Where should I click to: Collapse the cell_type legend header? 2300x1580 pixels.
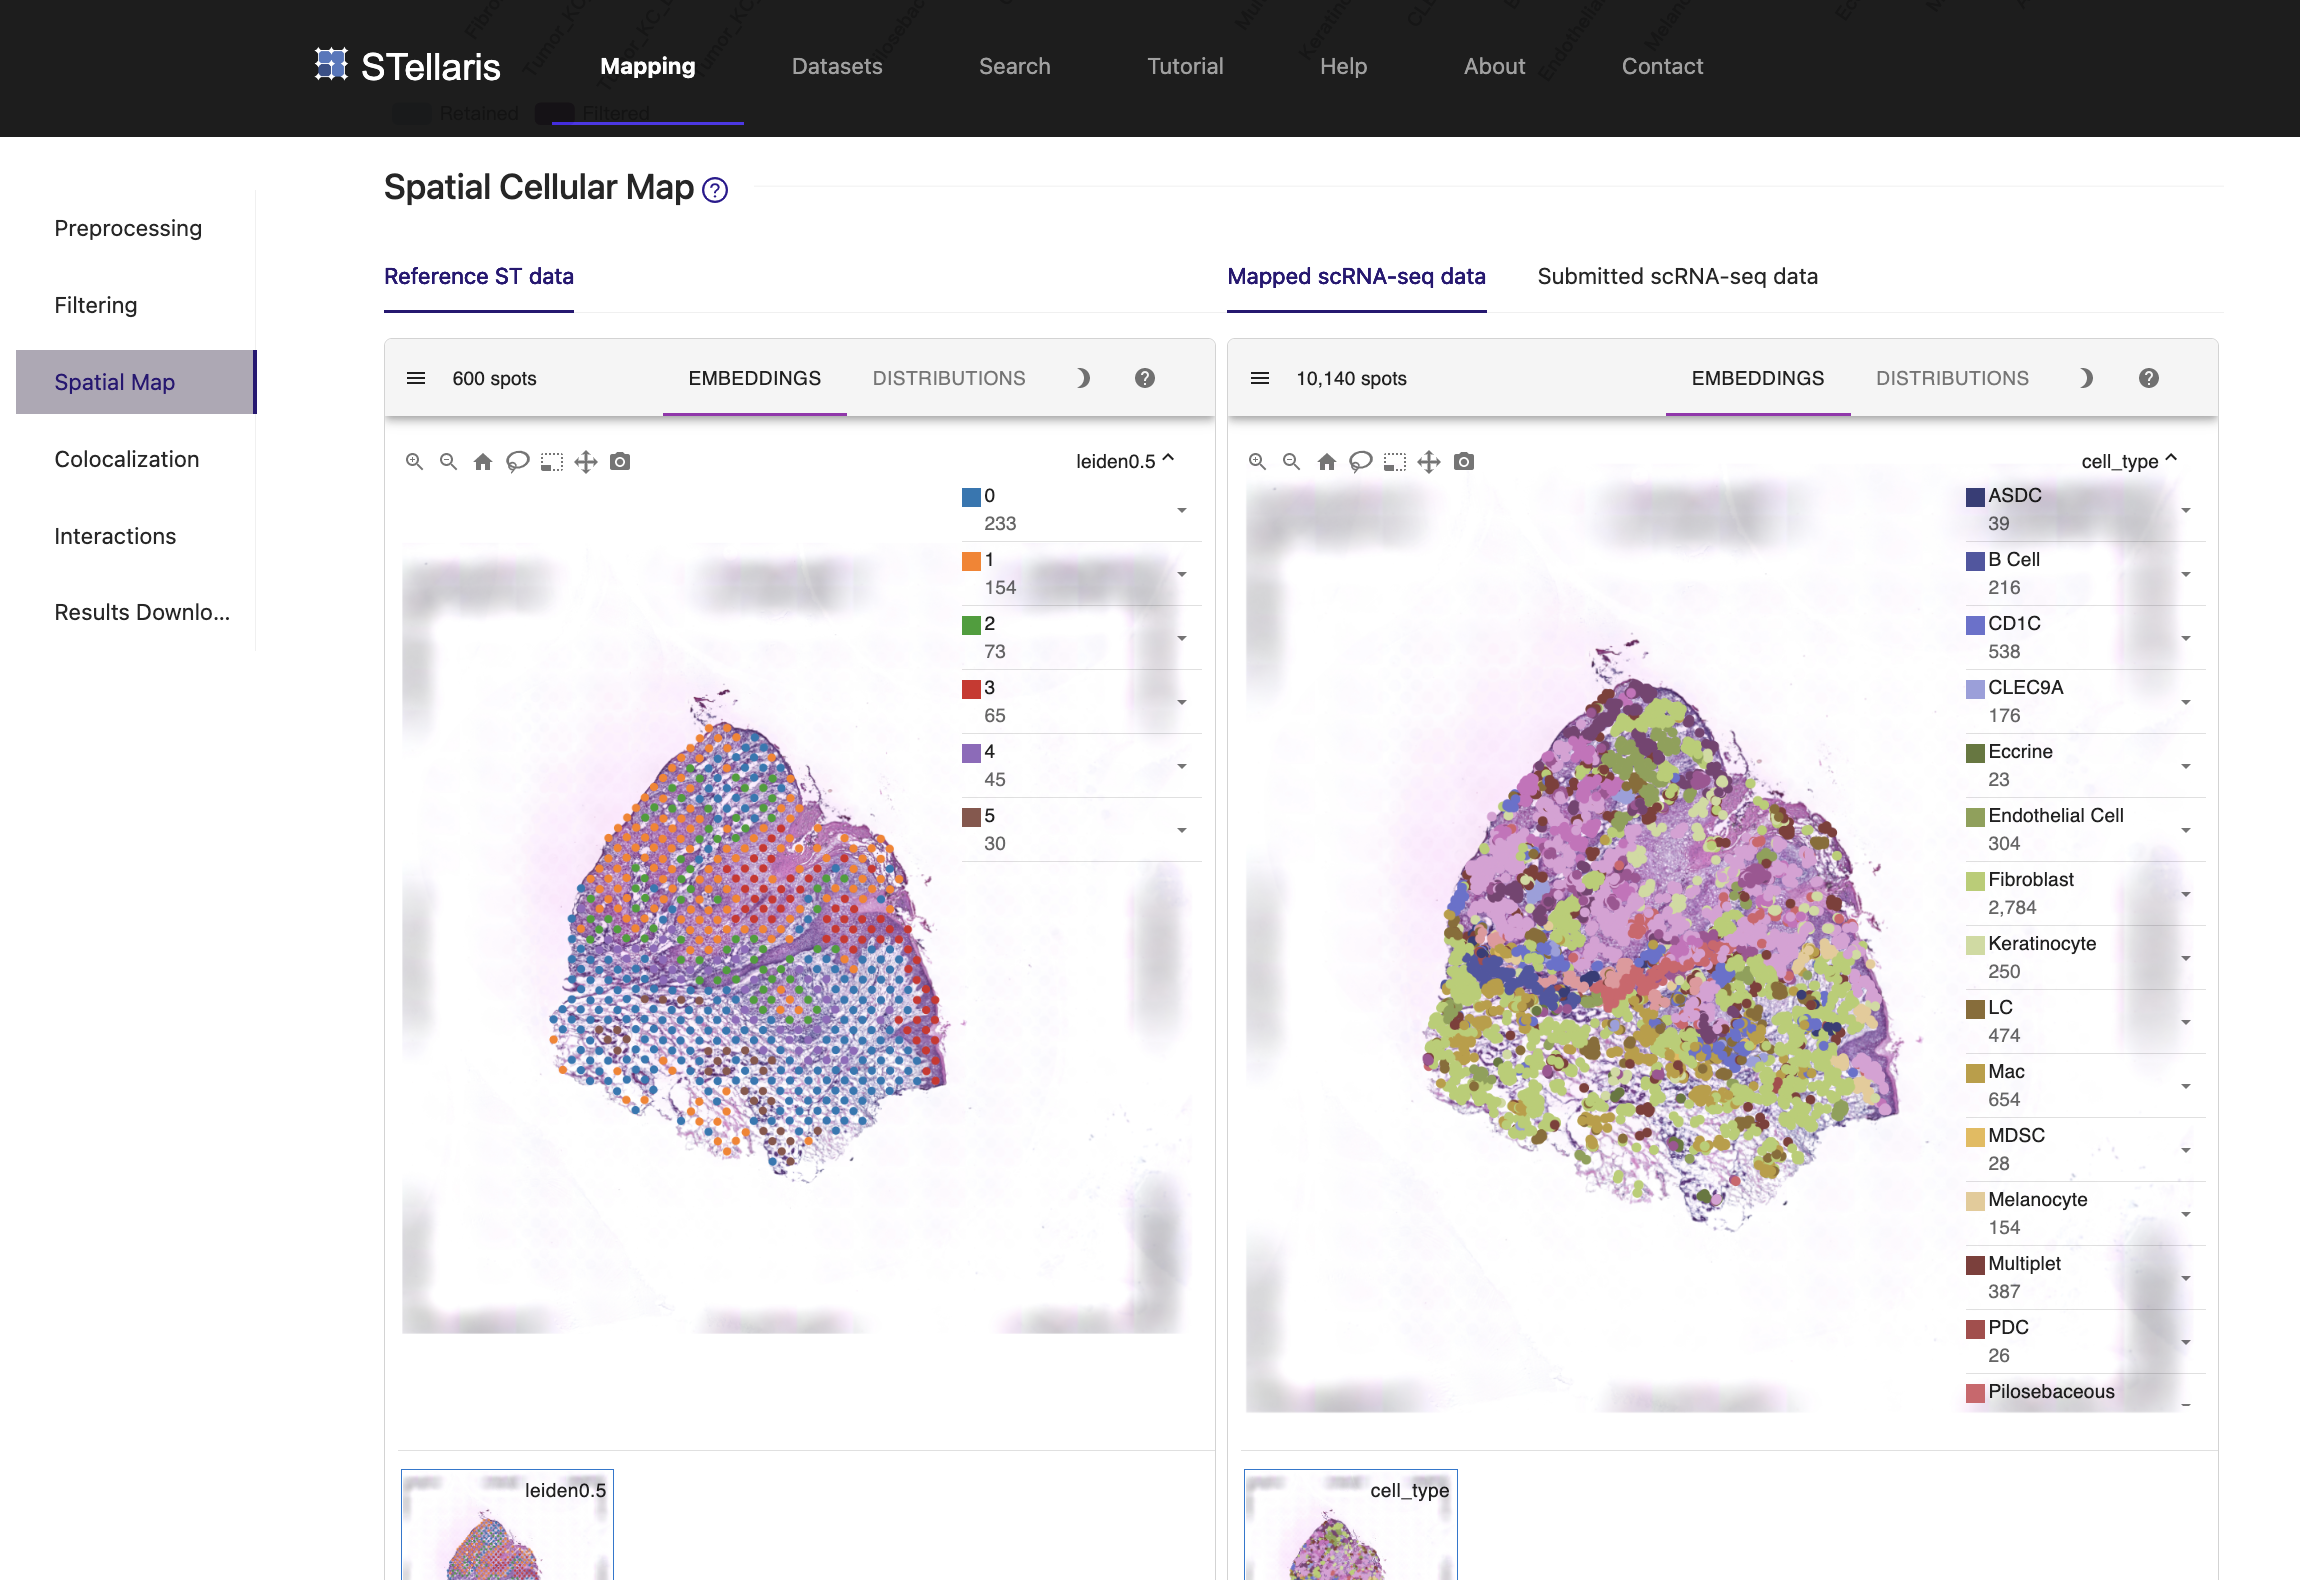coord(2129,460)
